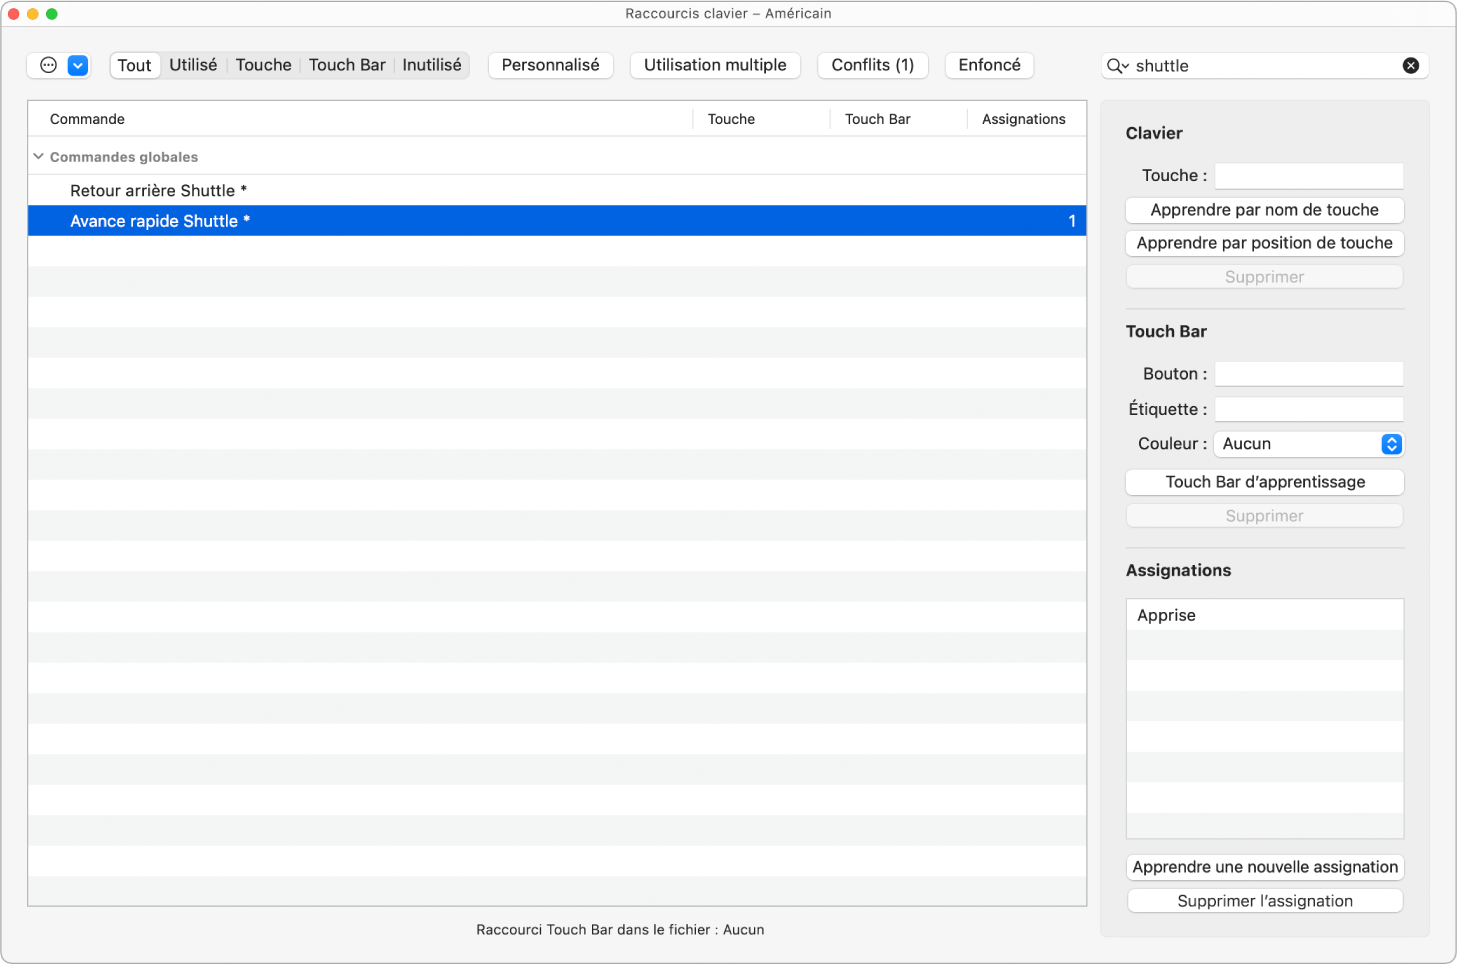Toggle the Utilisation multiple filter

tap(715, 65)
